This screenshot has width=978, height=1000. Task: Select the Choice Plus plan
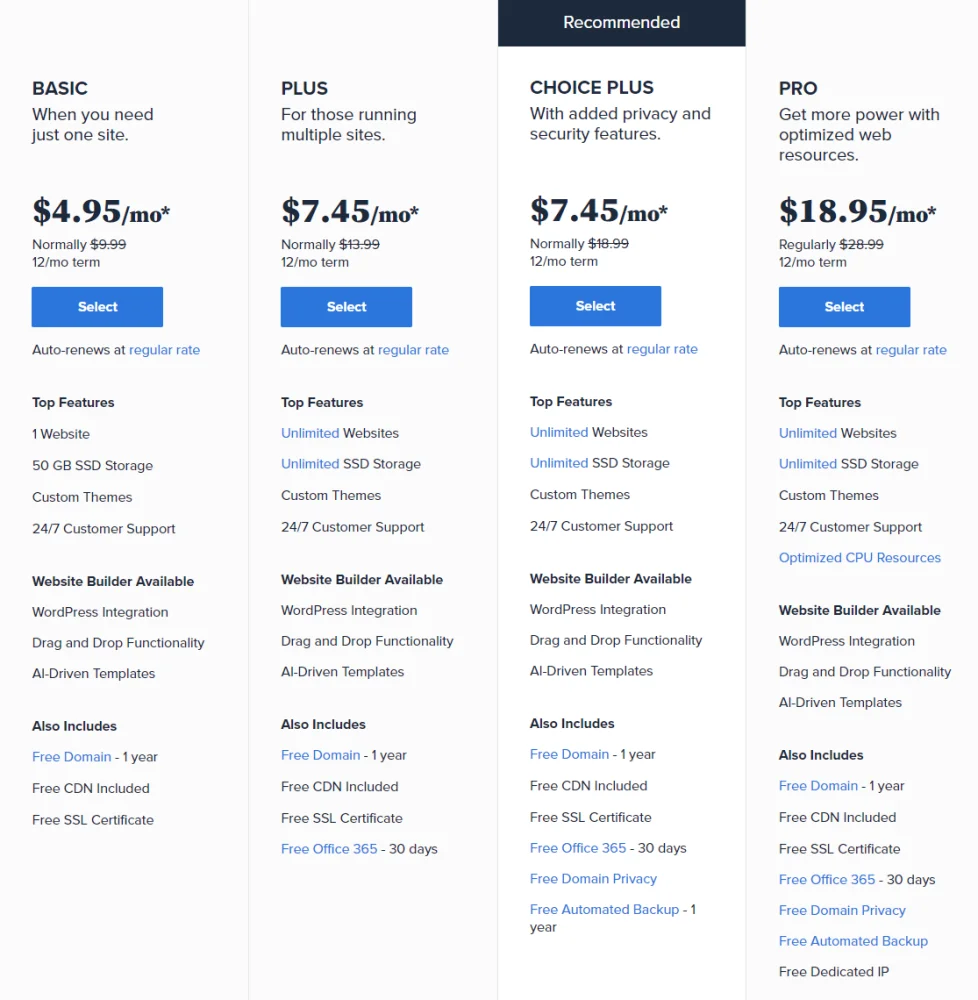595,306
